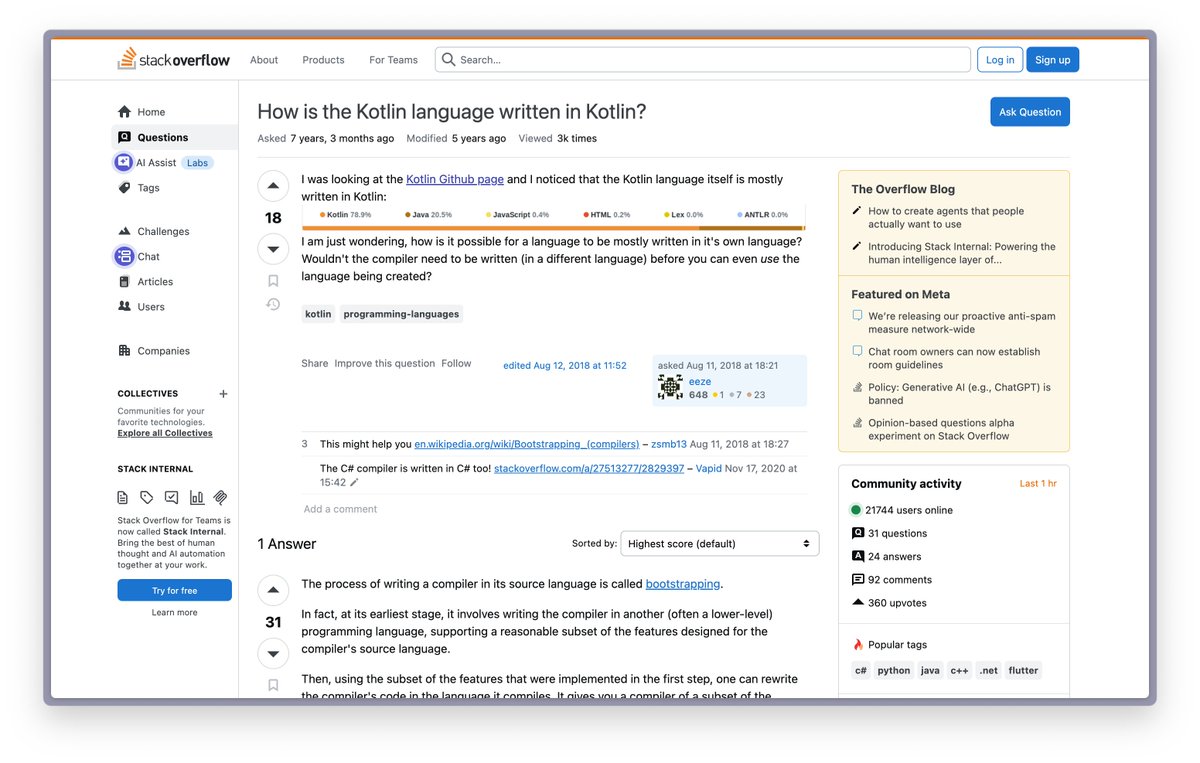
Task: Select the flutter popular tag
Action: point(1023,670)
